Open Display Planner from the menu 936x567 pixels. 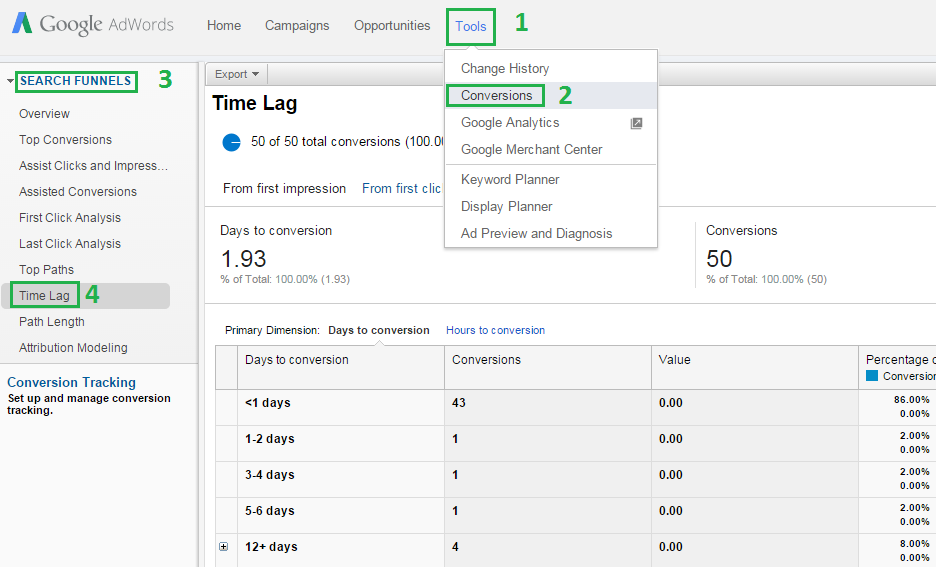click(x=506, y=207)
